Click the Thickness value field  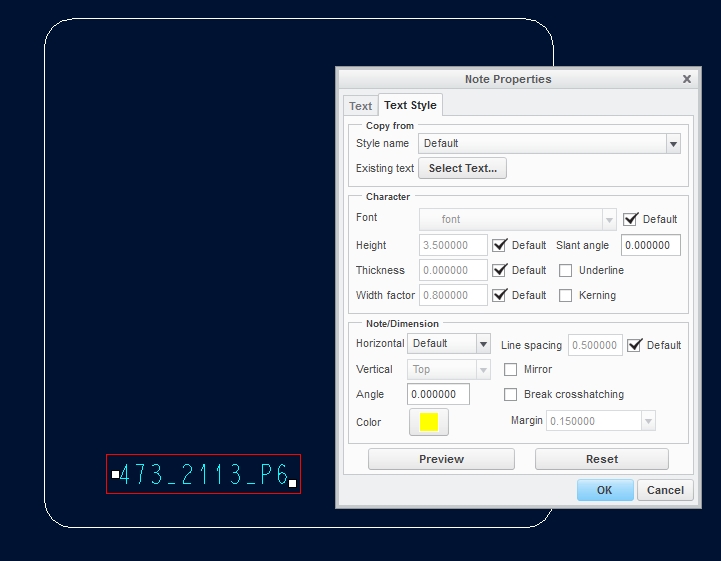point(453,270)
